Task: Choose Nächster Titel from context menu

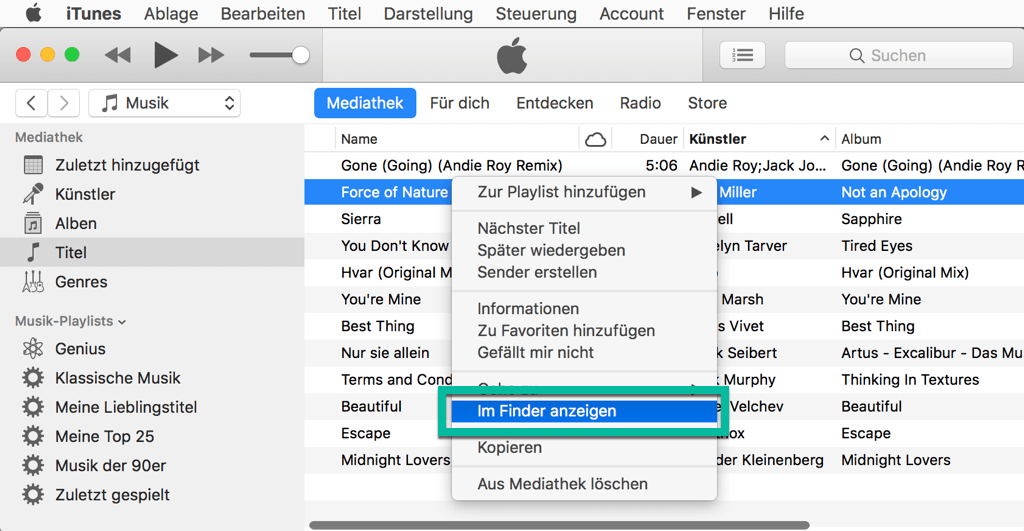Action: click(x=584, y=229)
